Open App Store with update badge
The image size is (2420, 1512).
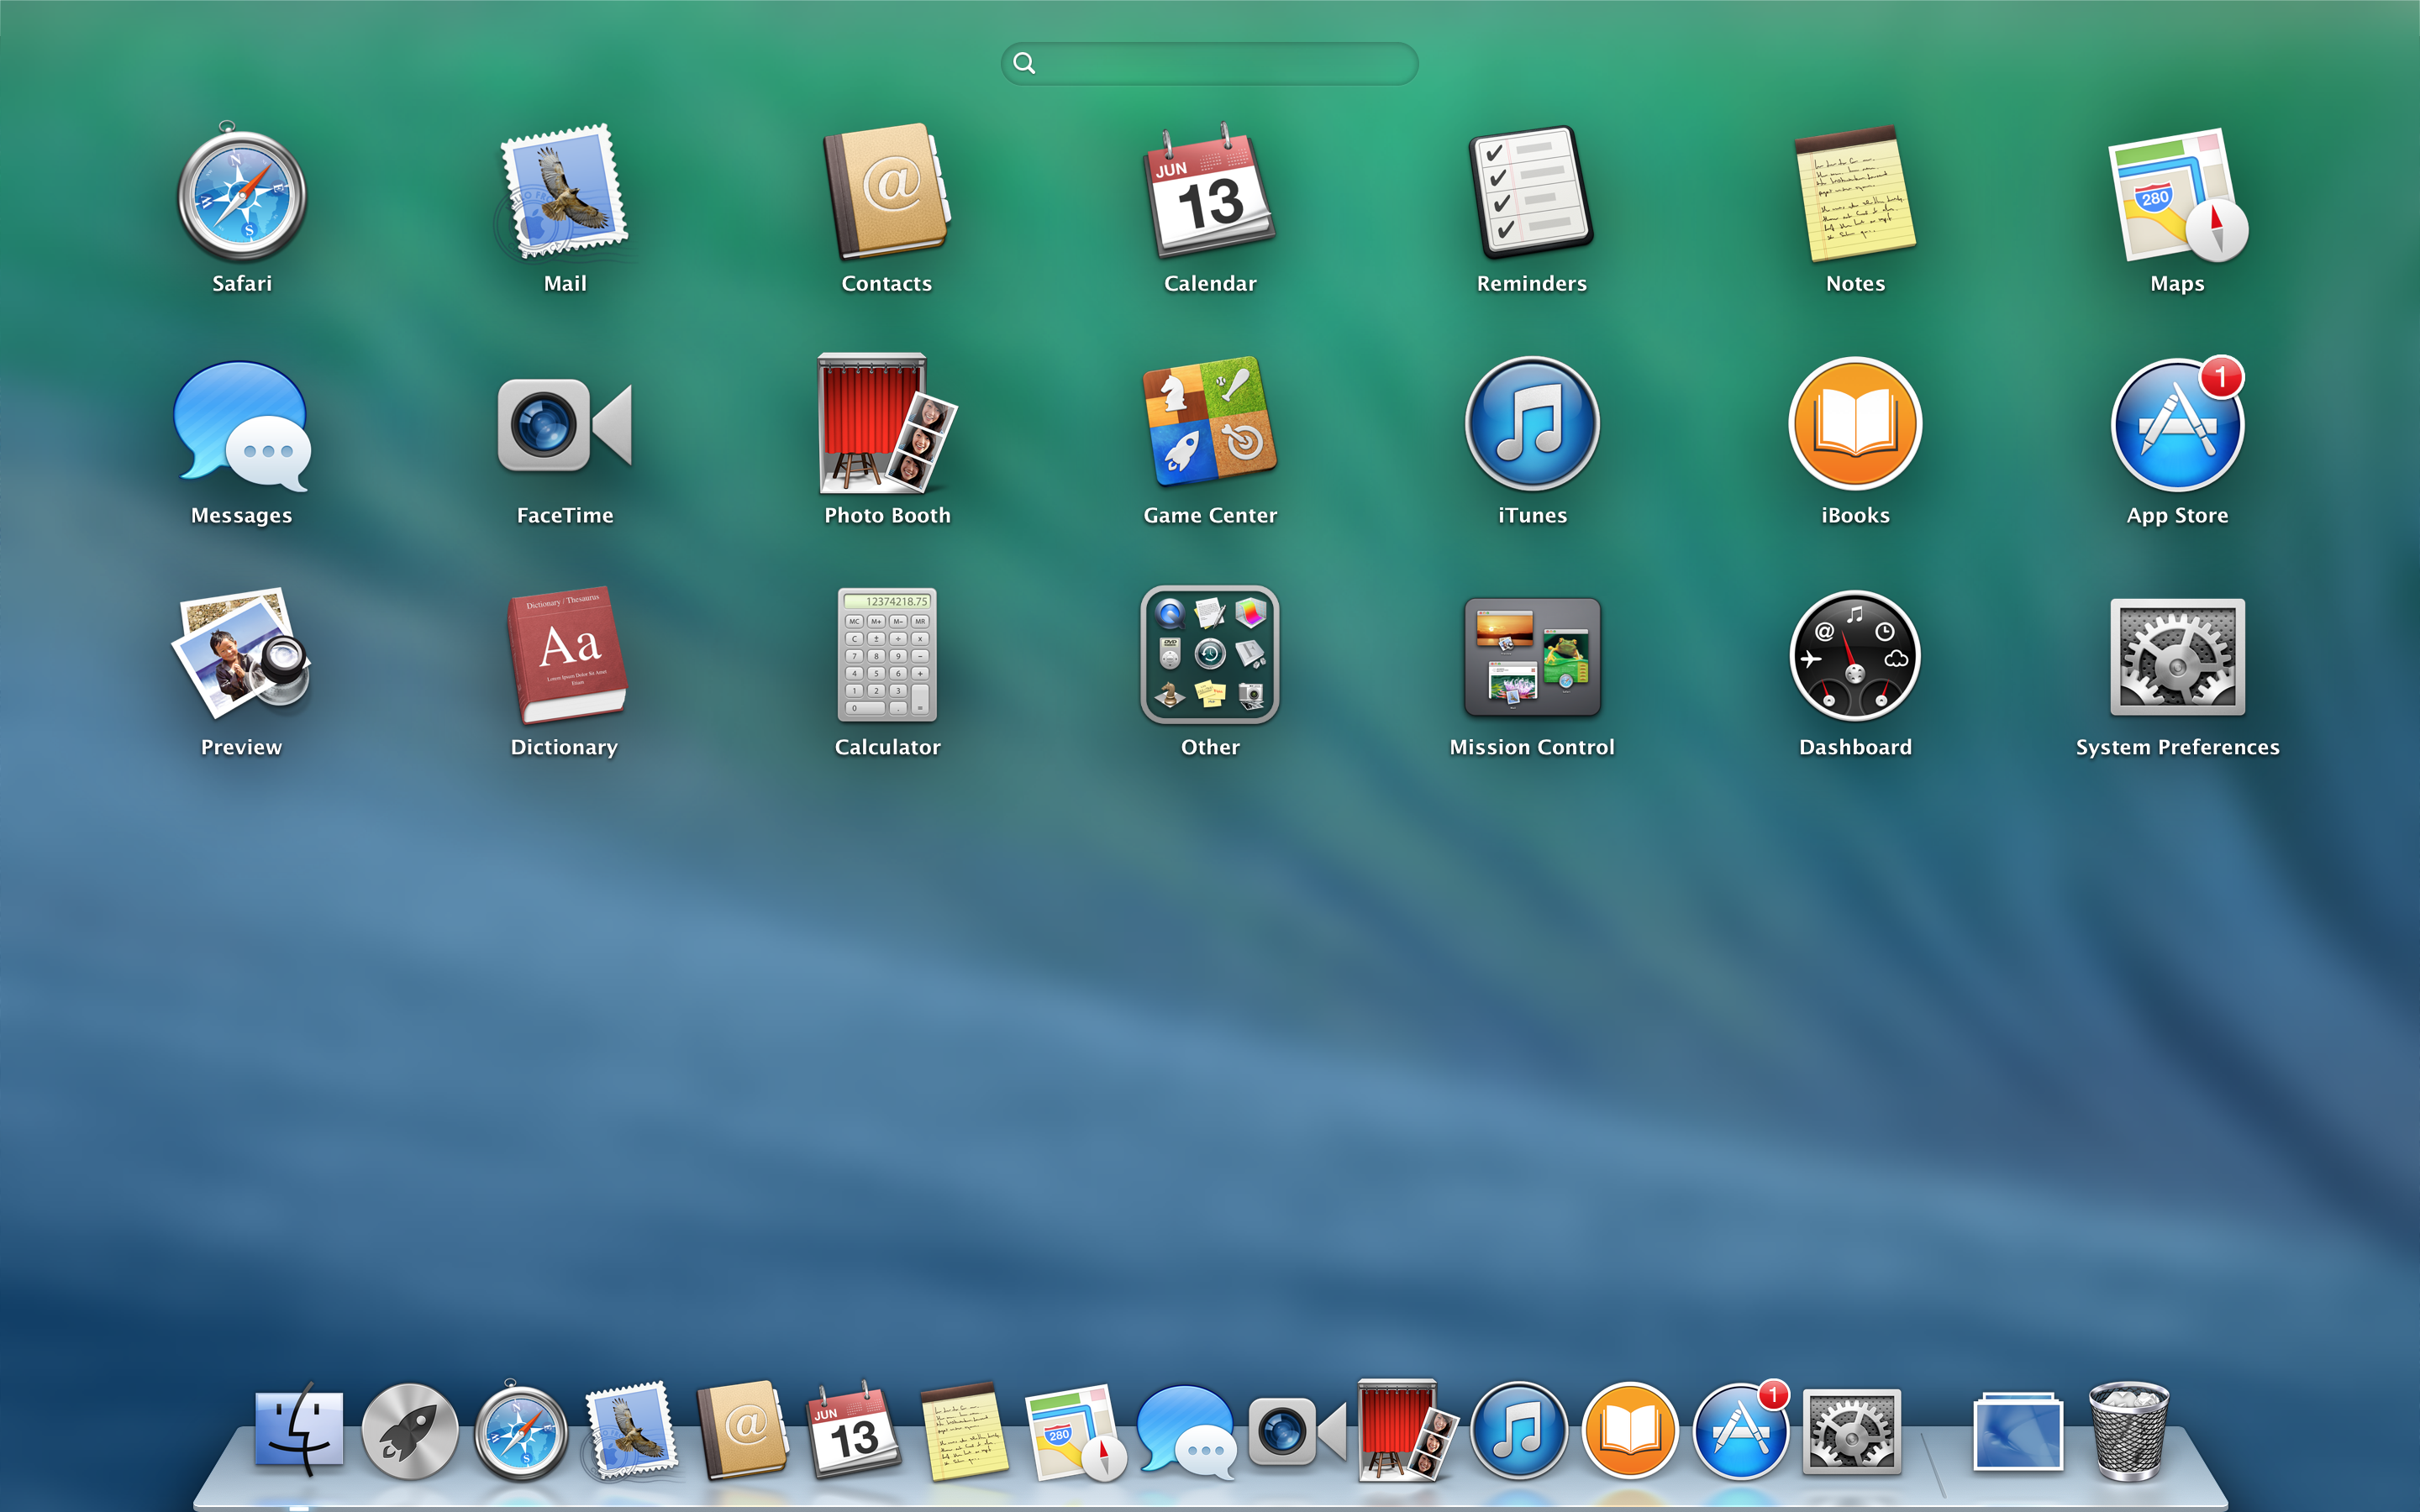pos(2177,426)
